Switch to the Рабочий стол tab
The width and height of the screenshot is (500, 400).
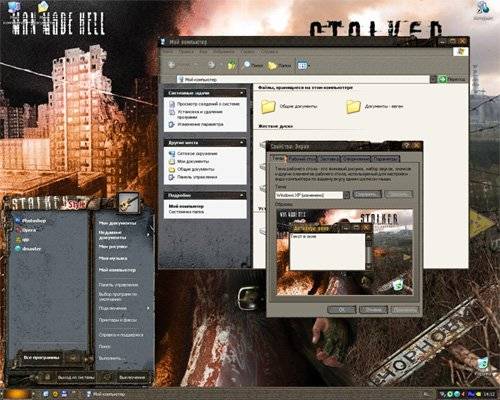[x=302, y=159]
